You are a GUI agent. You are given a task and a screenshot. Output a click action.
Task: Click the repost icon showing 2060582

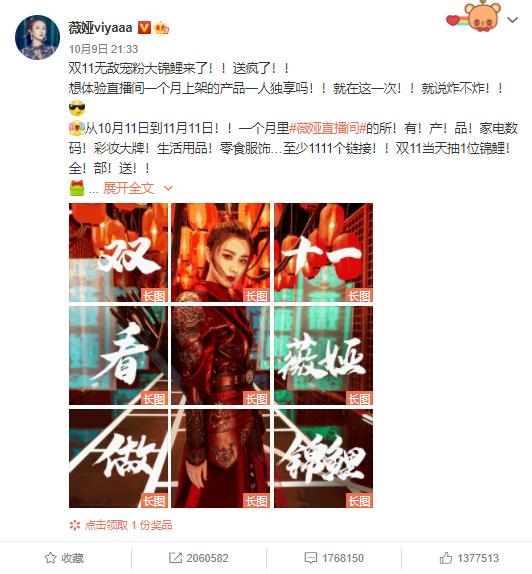click(x=199, y=558)
